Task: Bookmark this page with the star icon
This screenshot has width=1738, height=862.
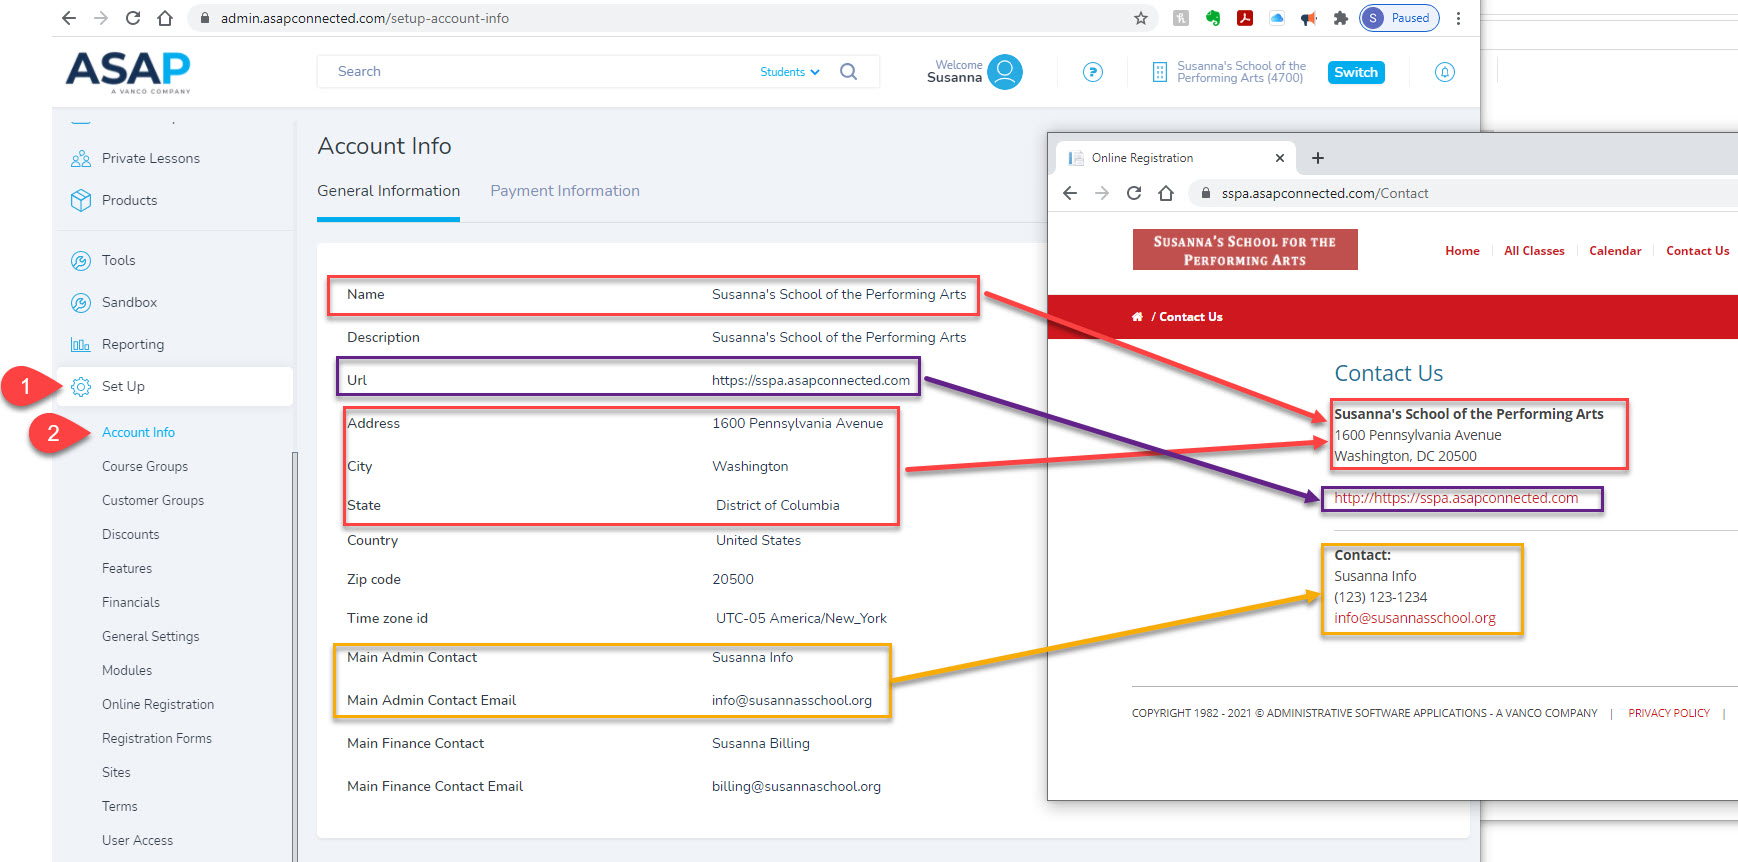Action: coord(1141,18)
